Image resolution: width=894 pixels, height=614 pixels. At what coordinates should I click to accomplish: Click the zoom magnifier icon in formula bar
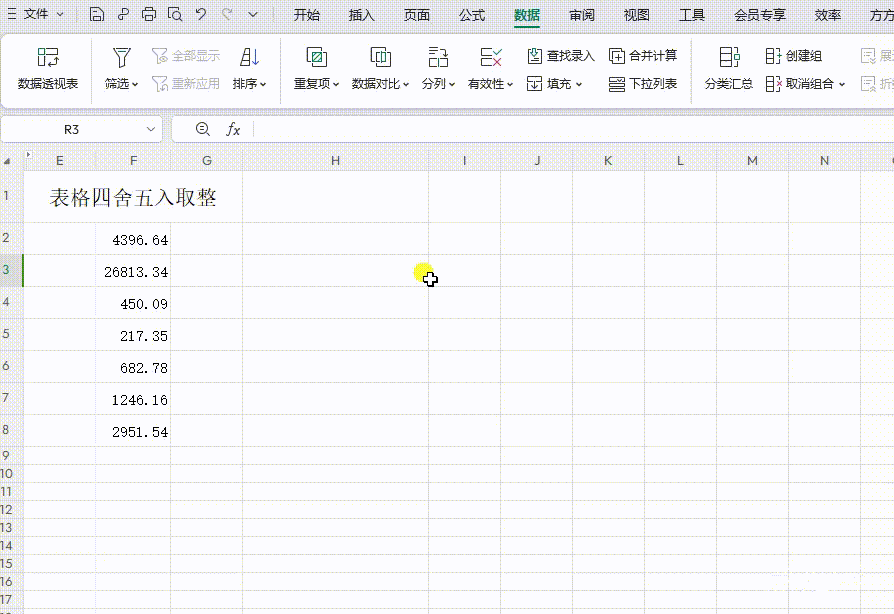point(202,129)
